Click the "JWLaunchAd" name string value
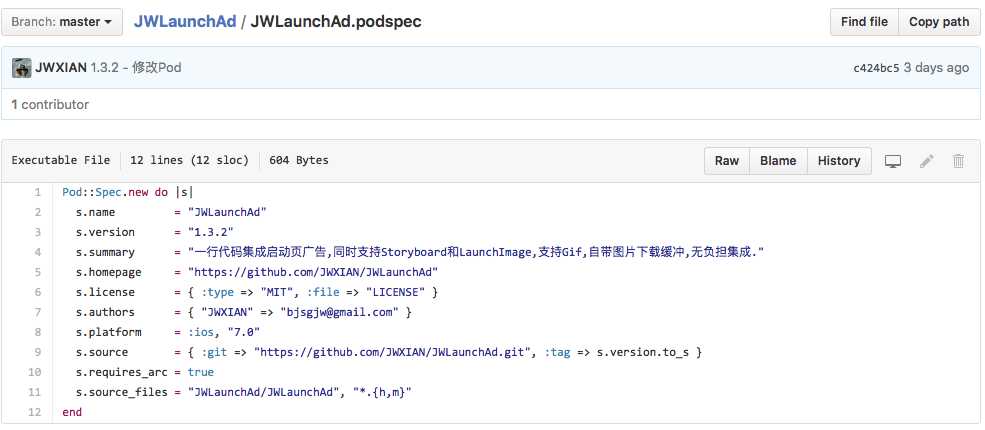Viewport: 985px width, 430px height. coord(227,212)
